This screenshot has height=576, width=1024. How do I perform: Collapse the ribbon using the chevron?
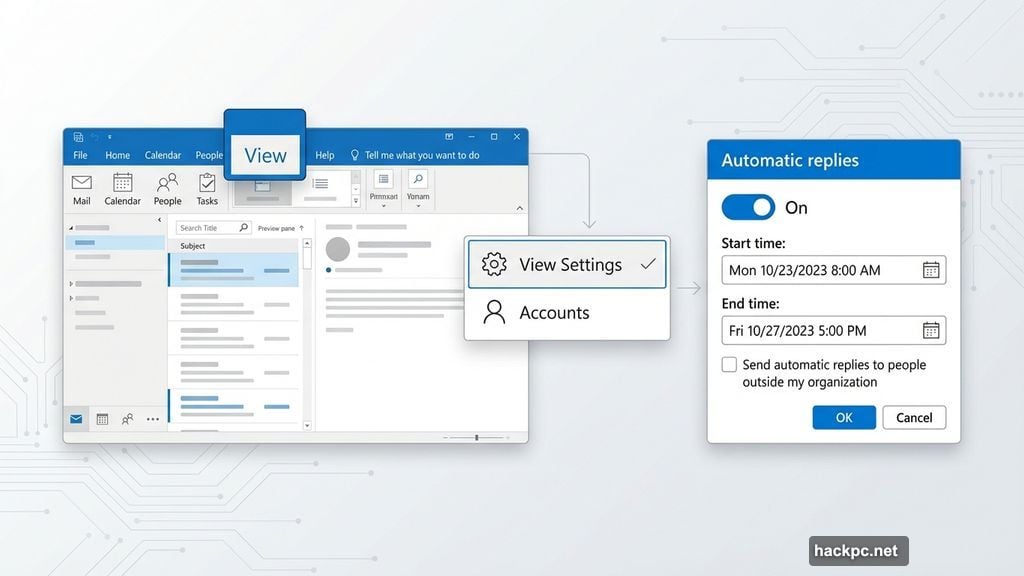(x=519, y=207)
